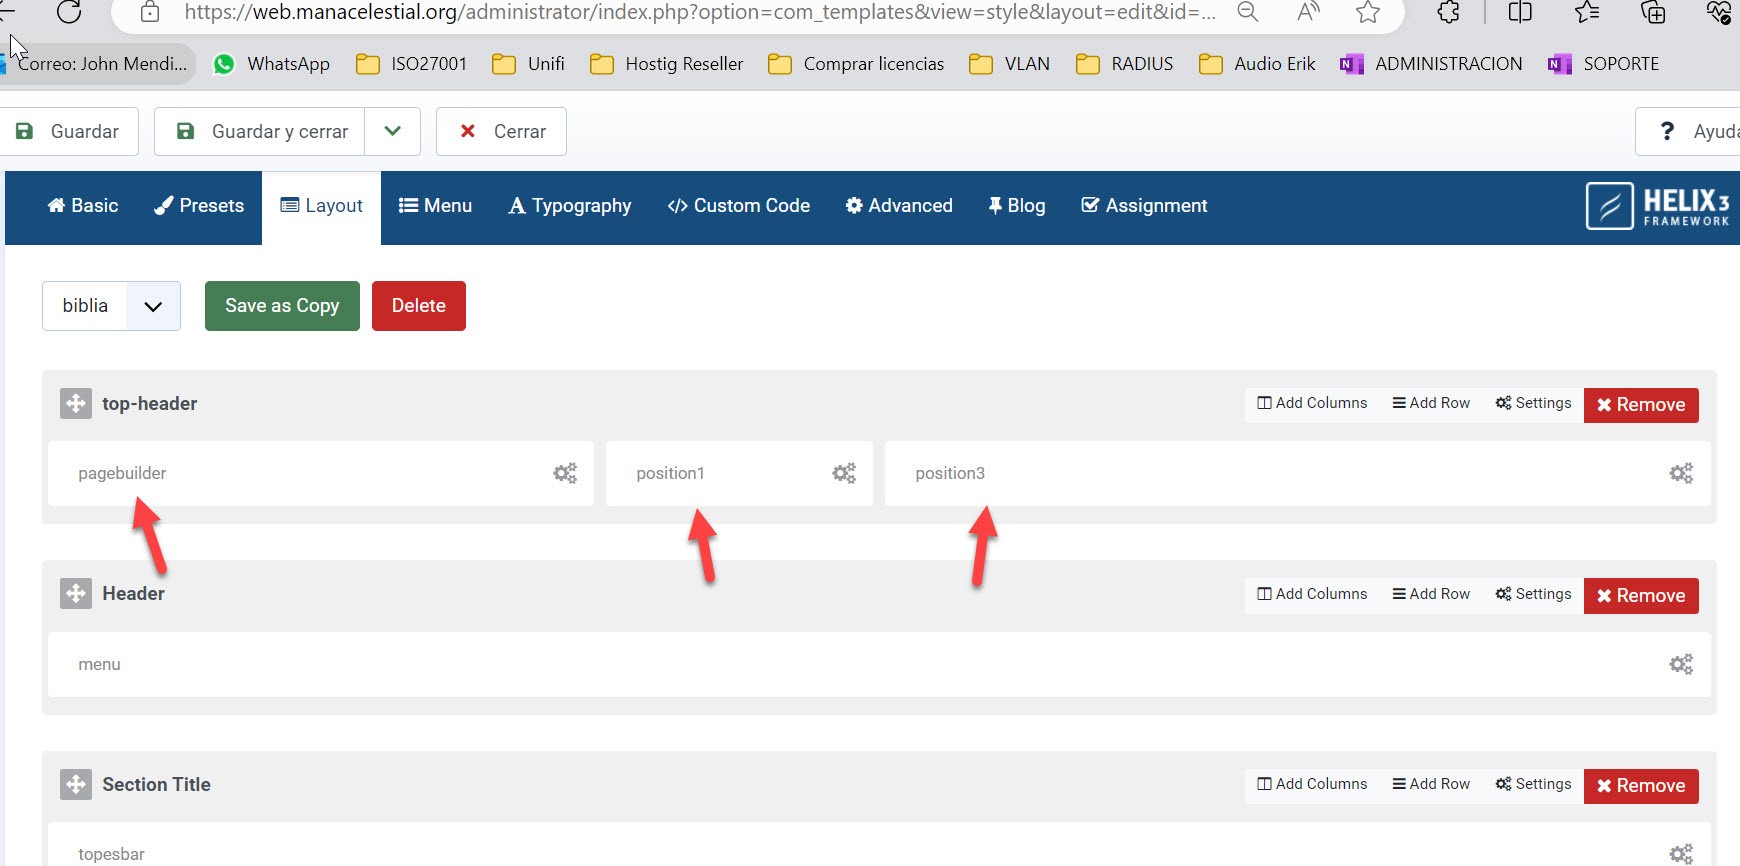
Task: Open position1 column settings gear
Action: click(x=844, y=473)
